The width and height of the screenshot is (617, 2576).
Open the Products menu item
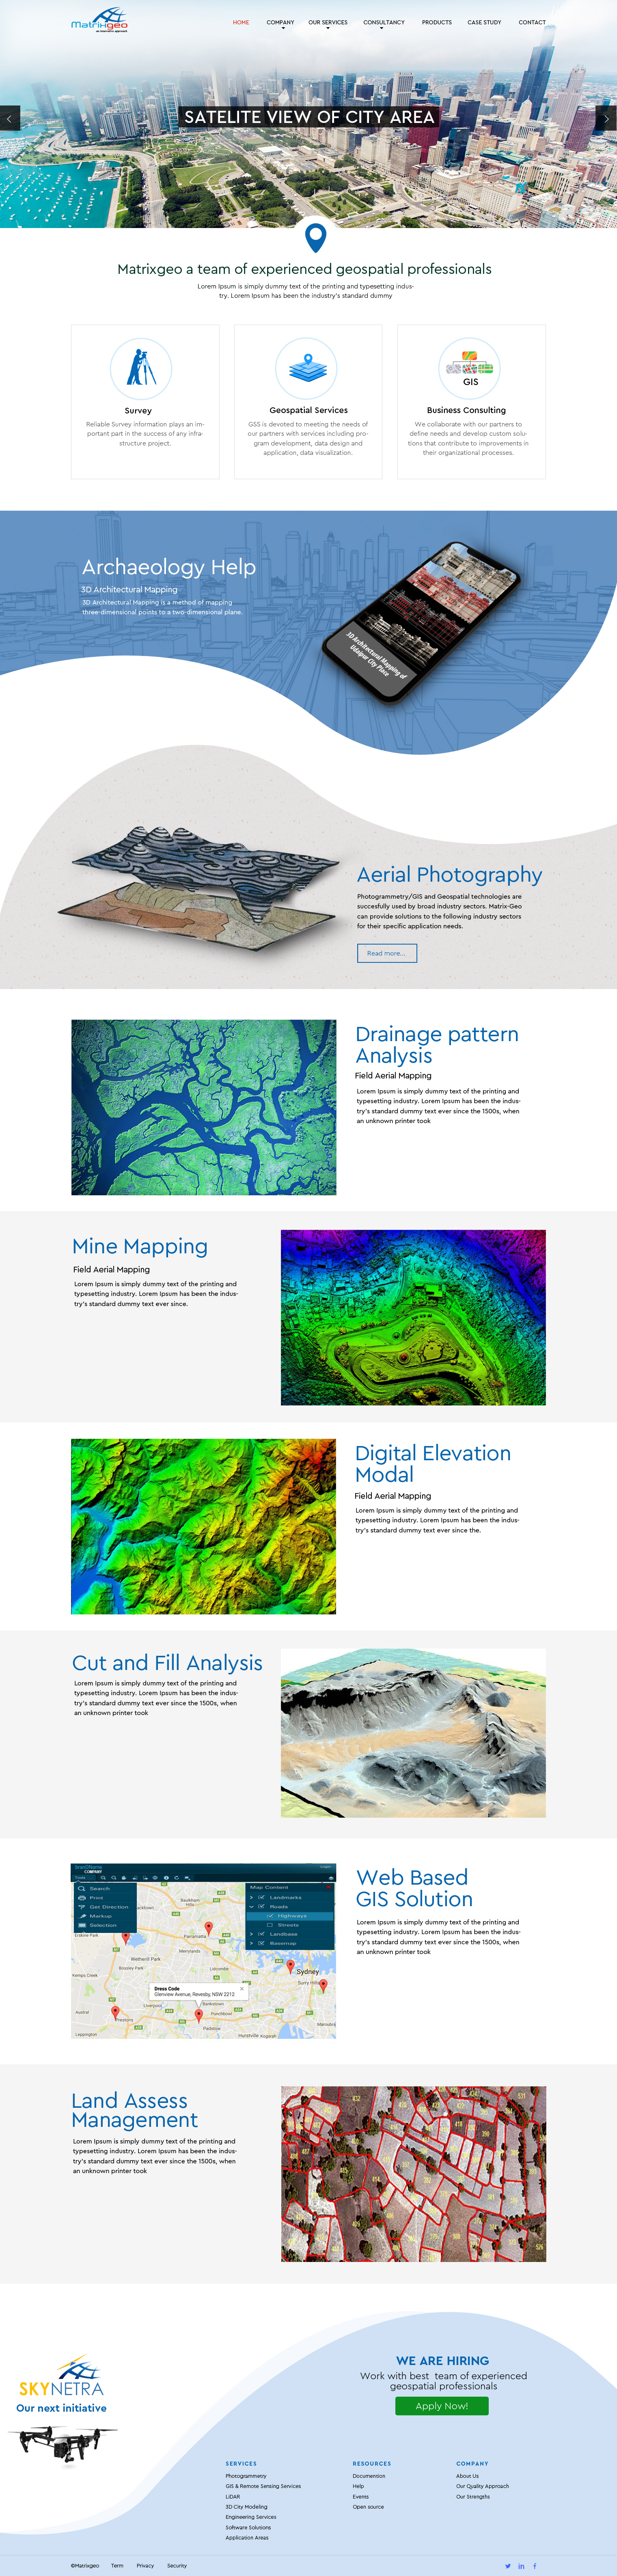(x=437, y=22)
